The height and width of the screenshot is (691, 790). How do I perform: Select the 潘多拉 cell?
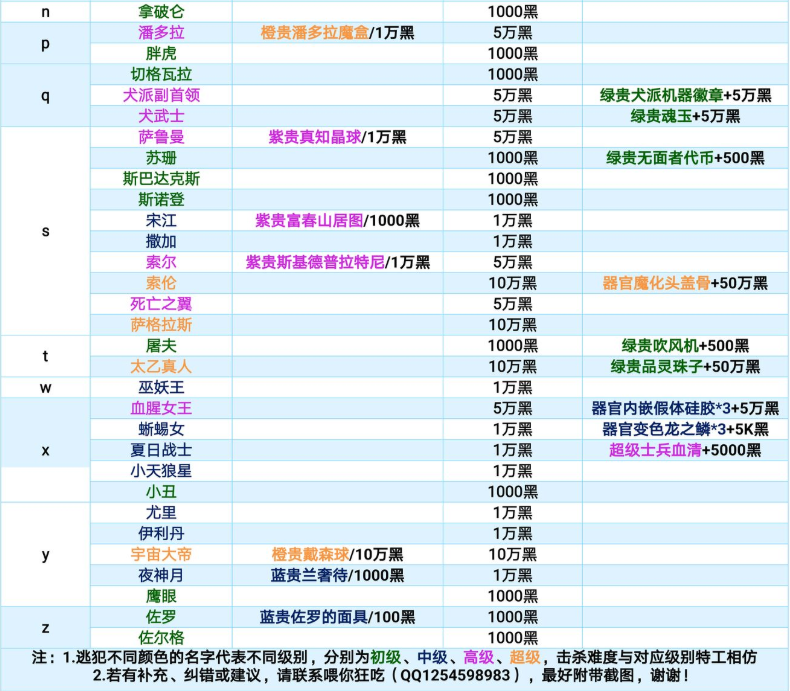pos(161,32)
